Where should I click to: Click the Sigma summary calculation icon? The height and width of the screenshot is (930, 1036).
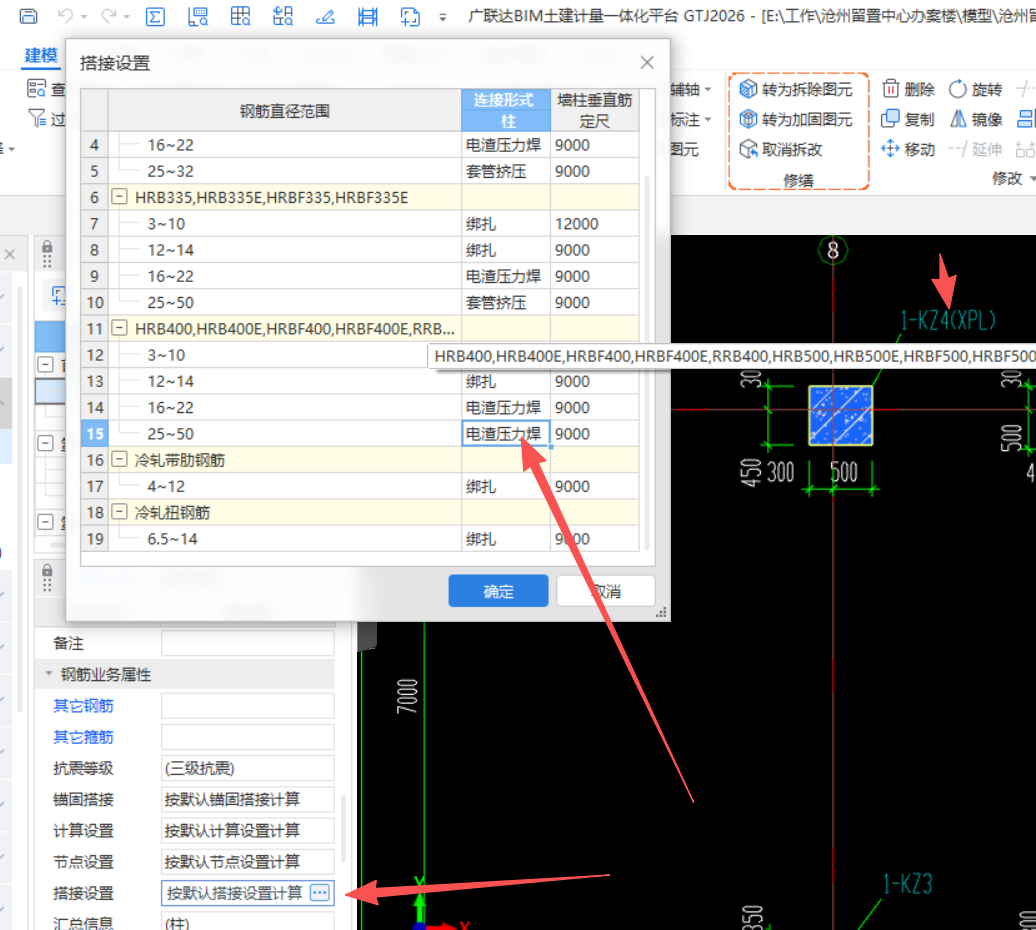coord(155,16)
